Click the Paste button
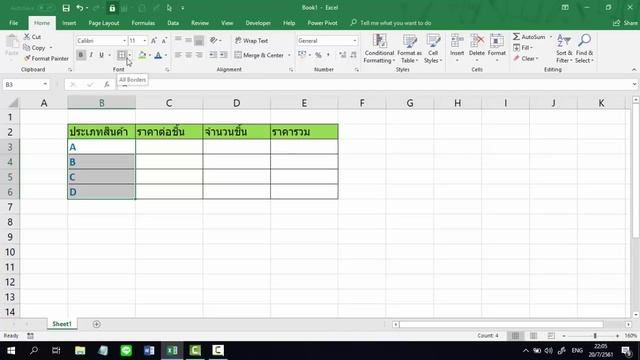 (12, 45)
